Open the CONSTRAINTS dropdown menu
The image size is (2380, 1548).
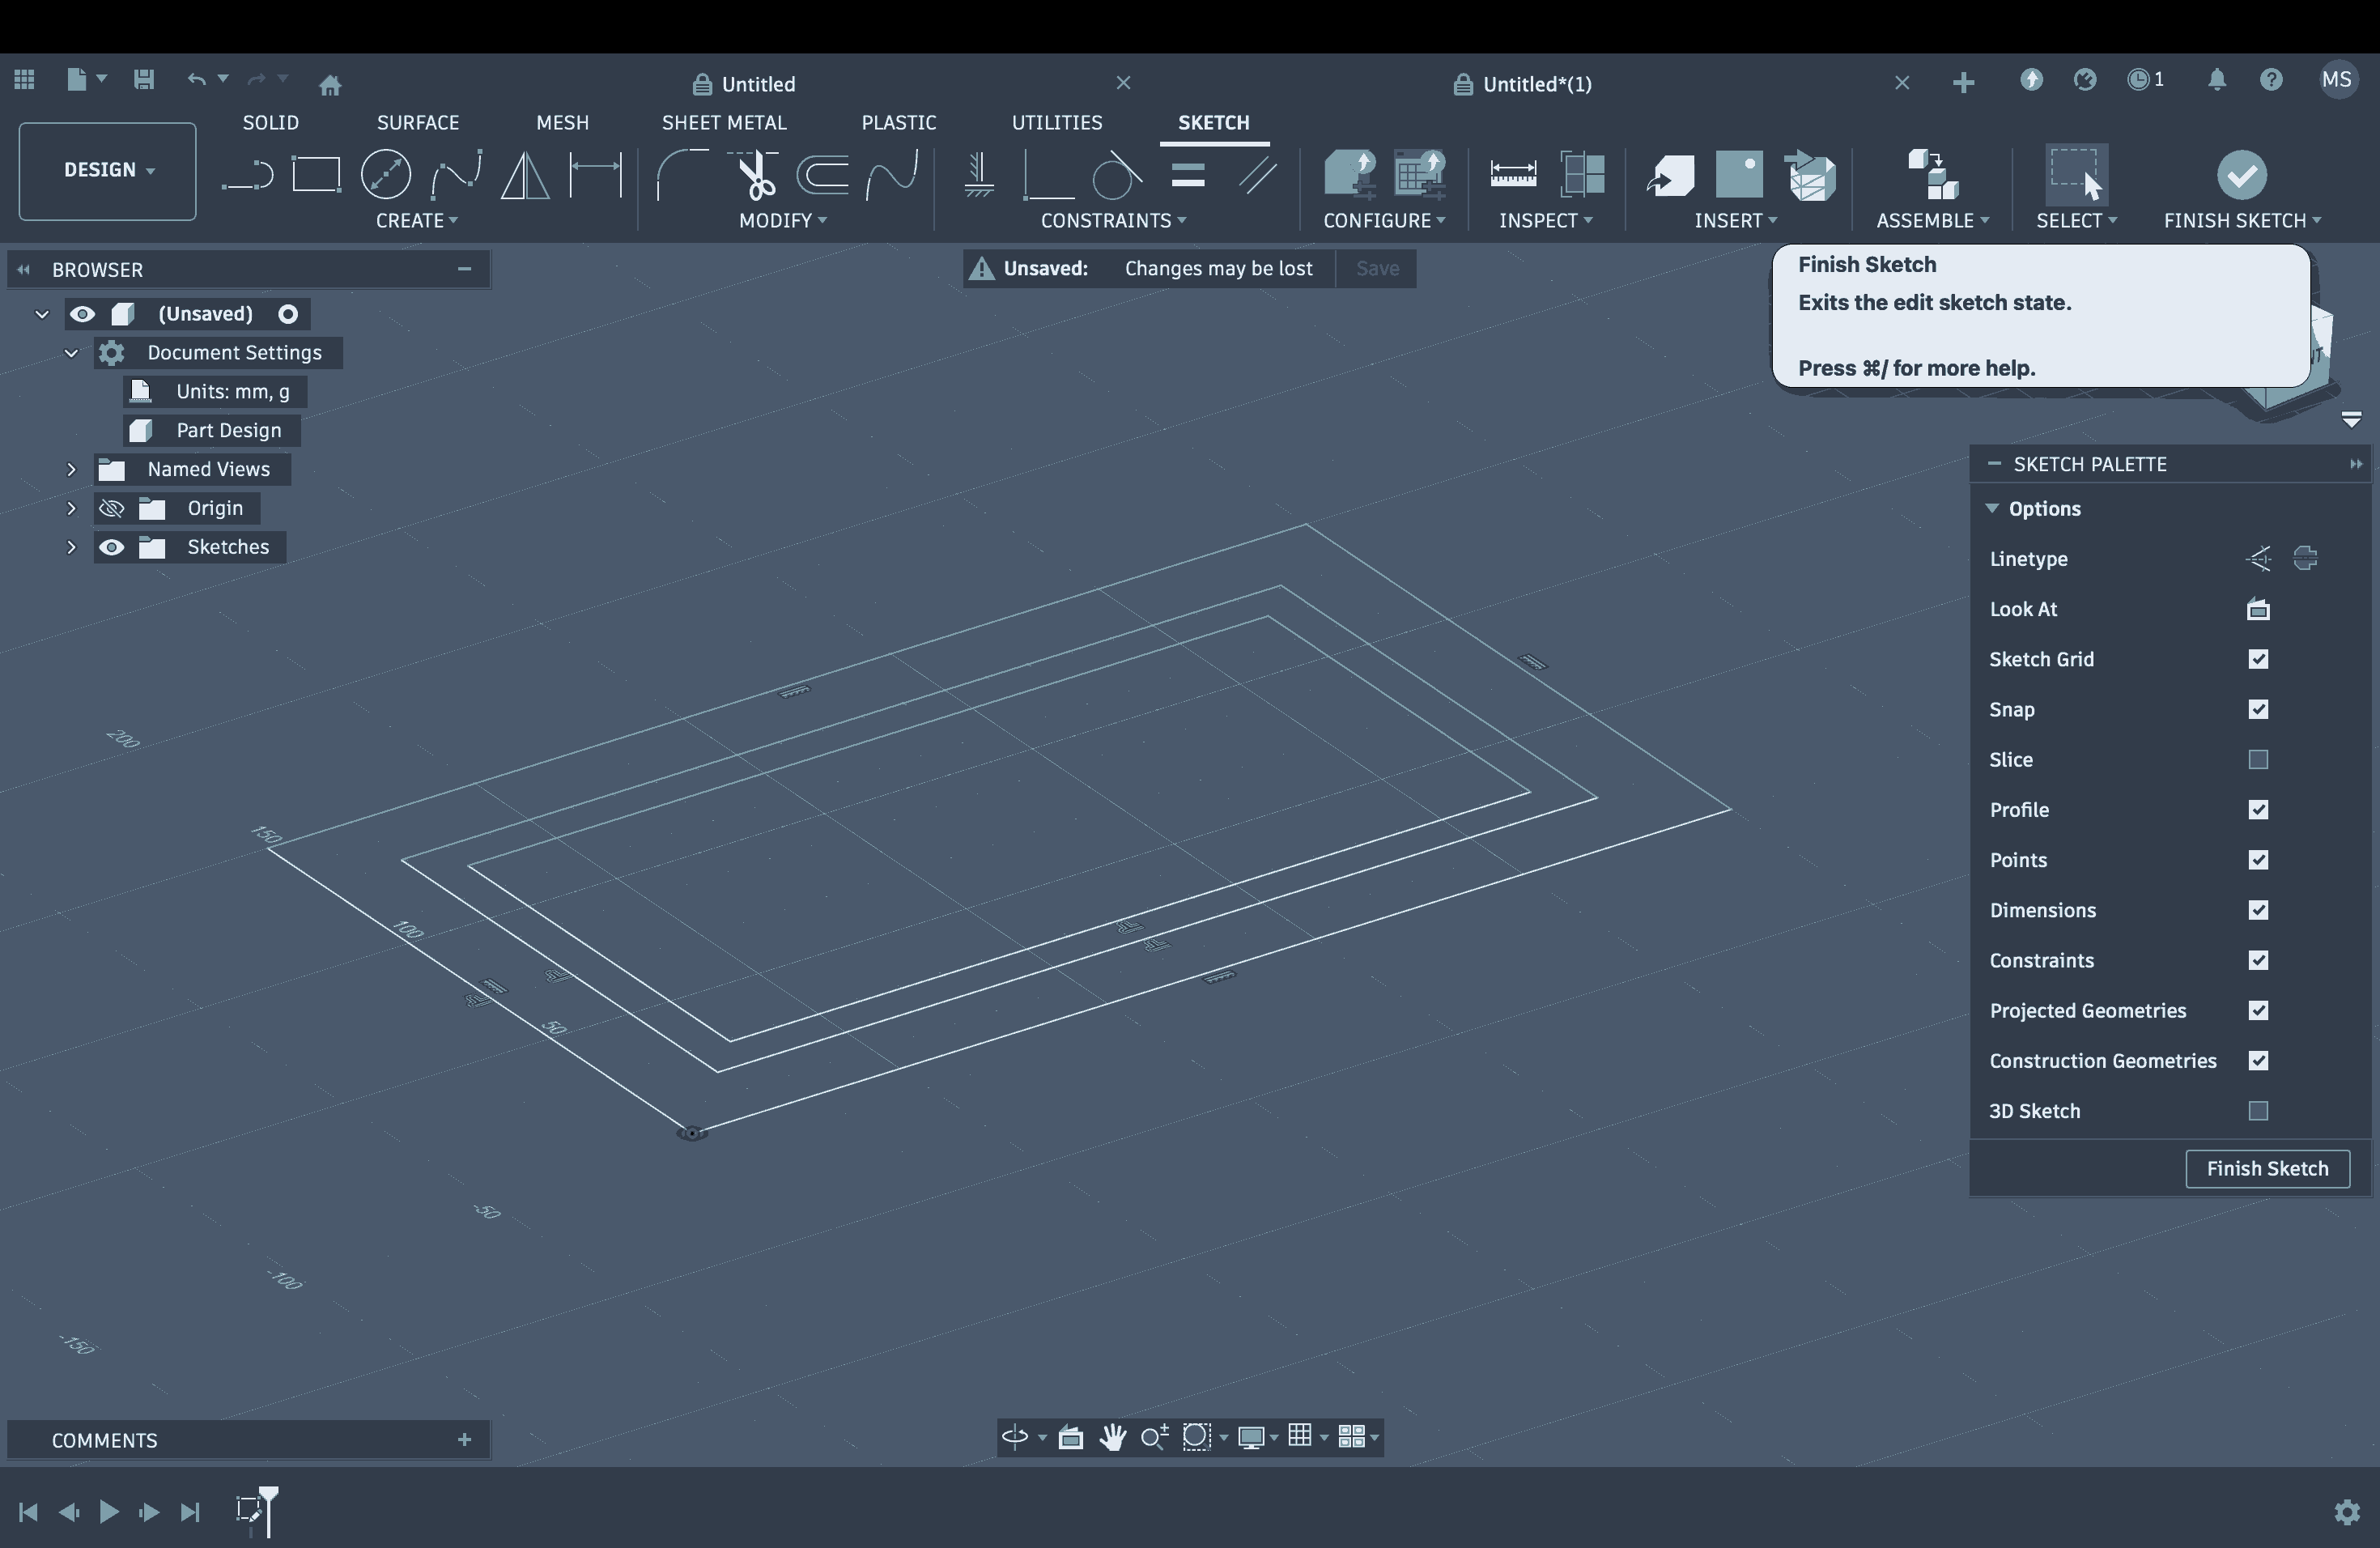click(x=1112, y=221)
